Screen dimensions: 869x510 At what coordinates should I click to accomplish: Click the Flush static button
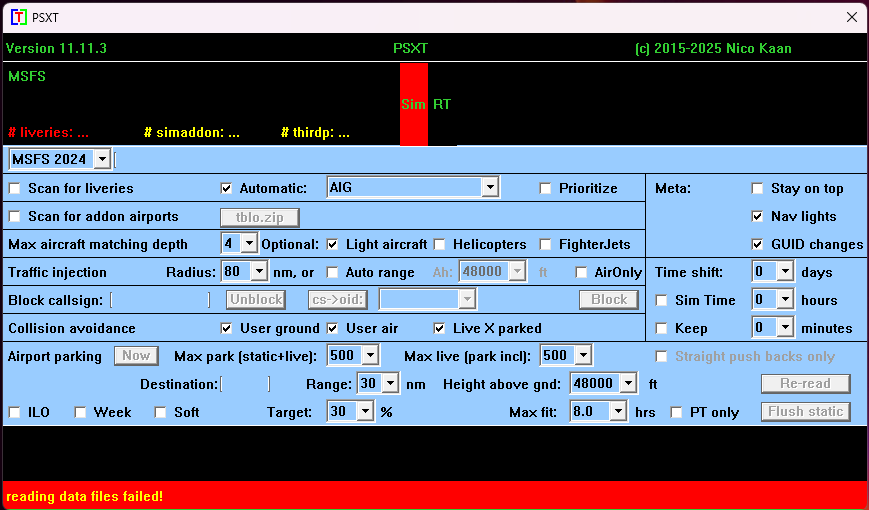(806, 412)
